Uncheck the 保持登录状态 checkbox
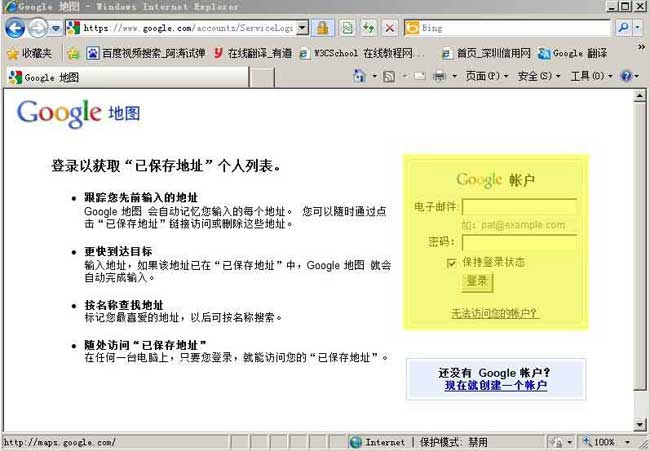This screenshot has width=650, height=451. (451, 263)
